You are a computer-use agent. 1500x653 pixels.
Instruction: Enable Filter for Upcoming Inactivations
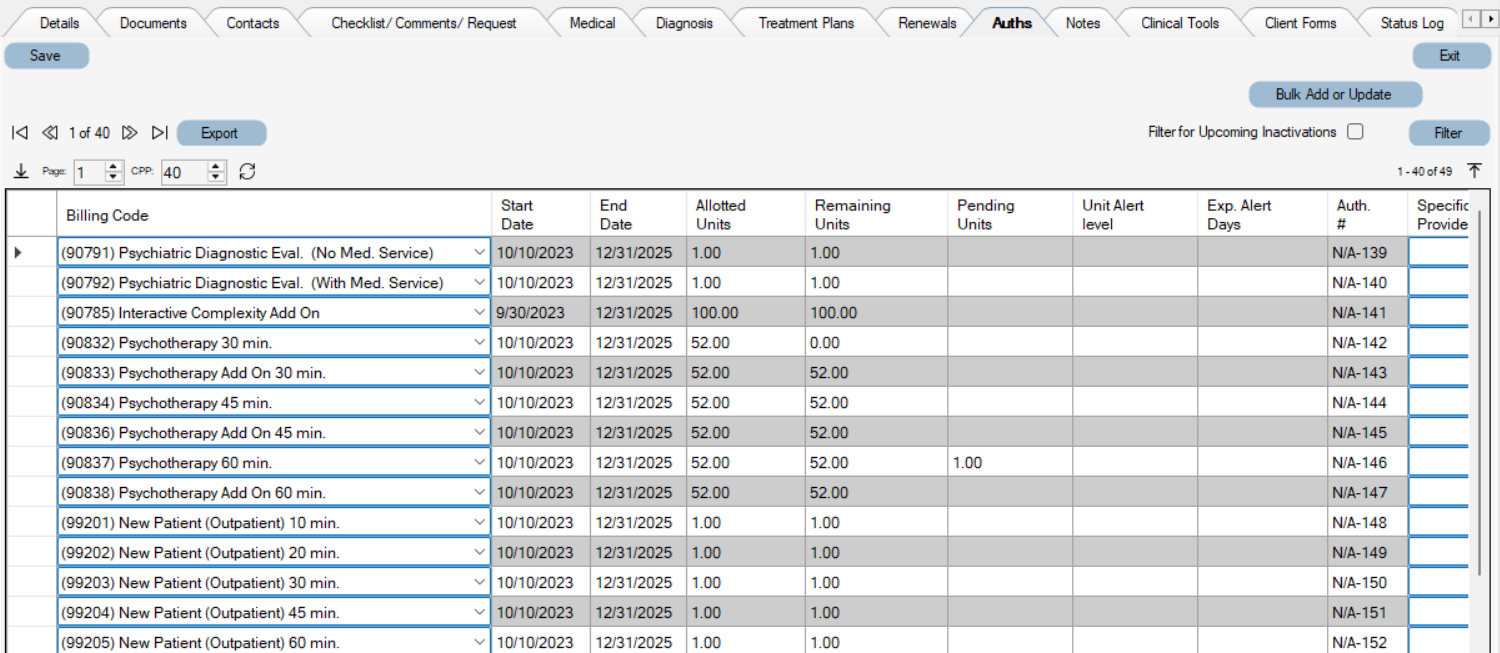tap(1355, 131)
